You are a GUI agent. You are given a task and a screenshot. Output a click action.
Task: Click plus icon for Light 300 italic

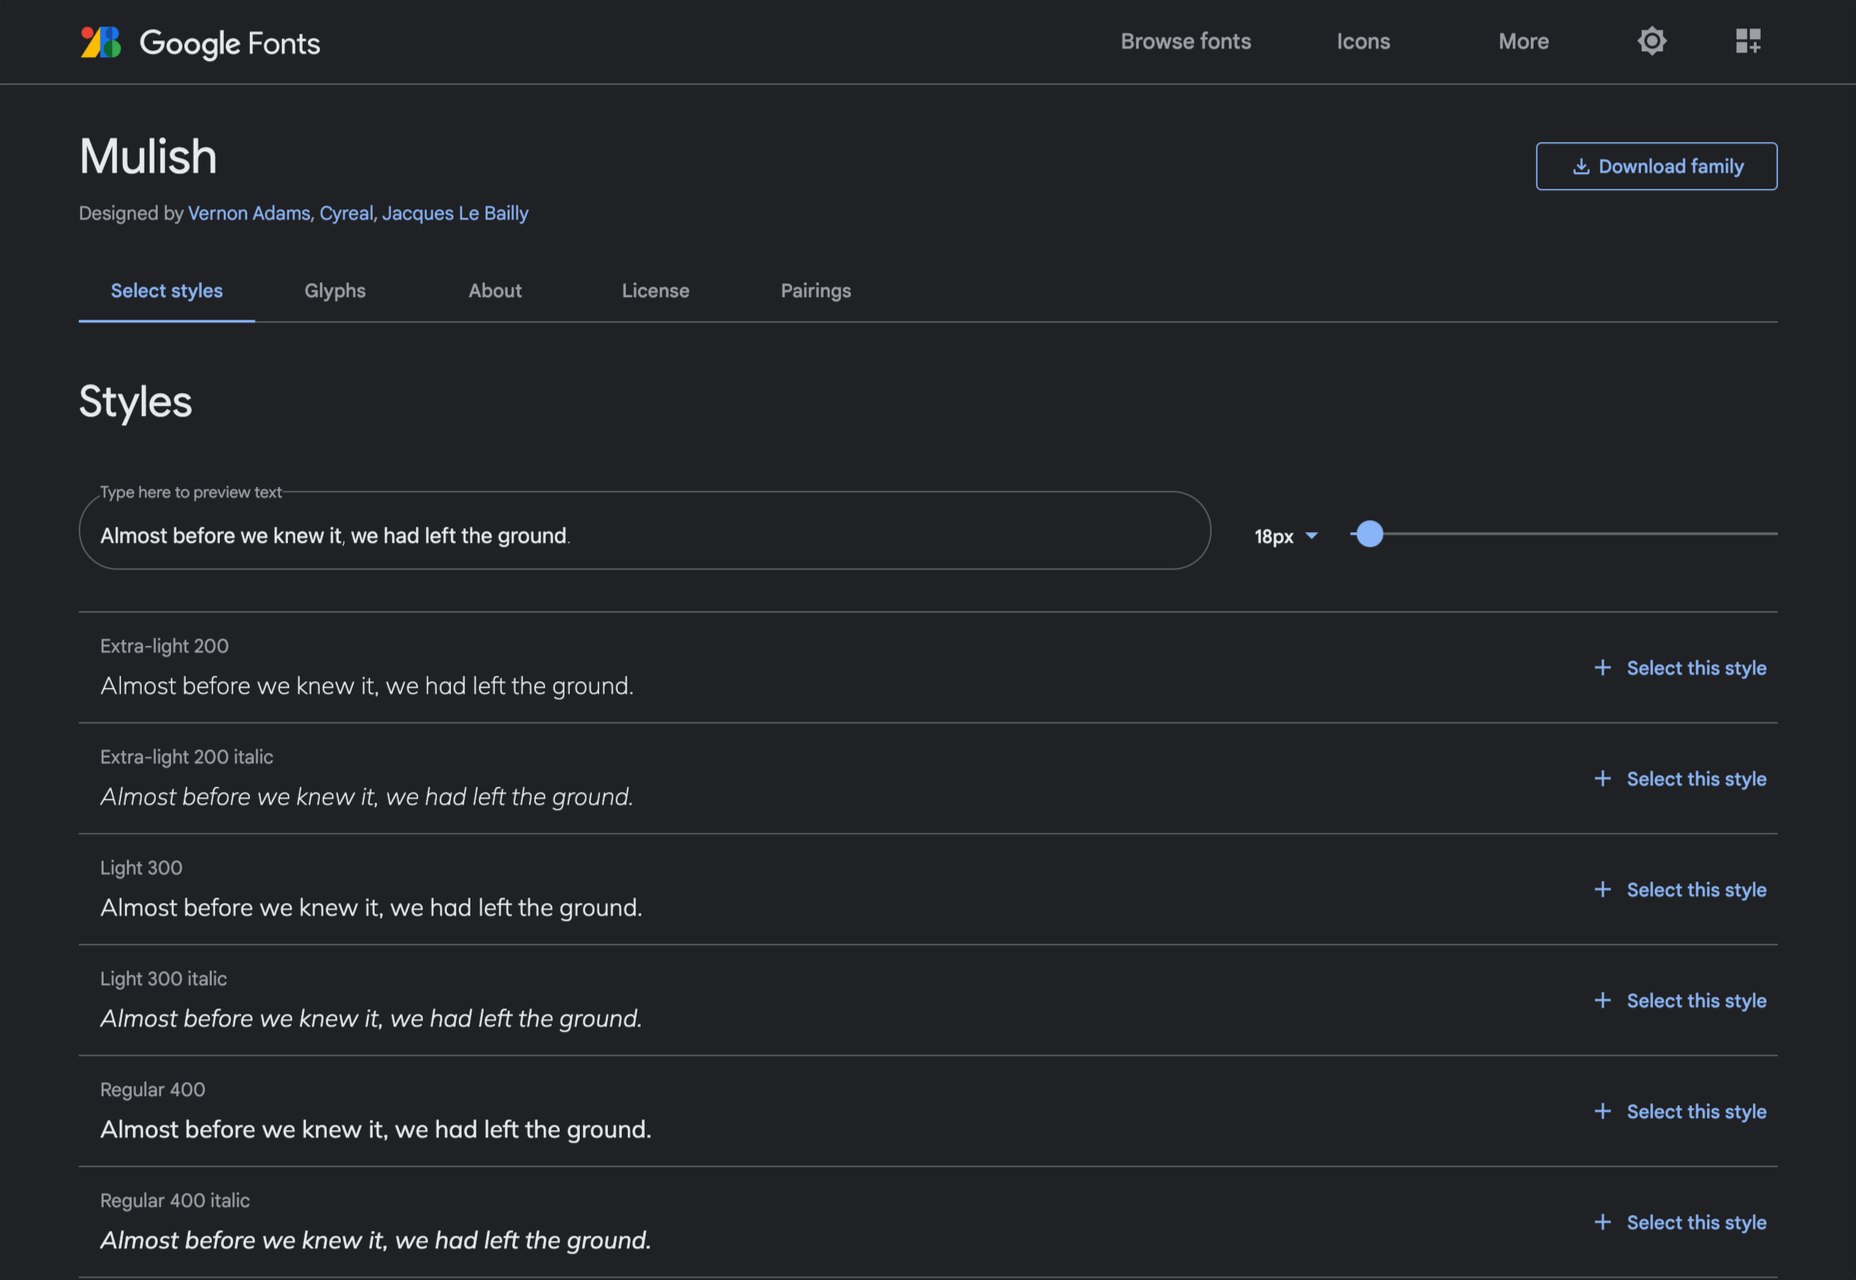pyautogui.click(x=1602, y=1000)
